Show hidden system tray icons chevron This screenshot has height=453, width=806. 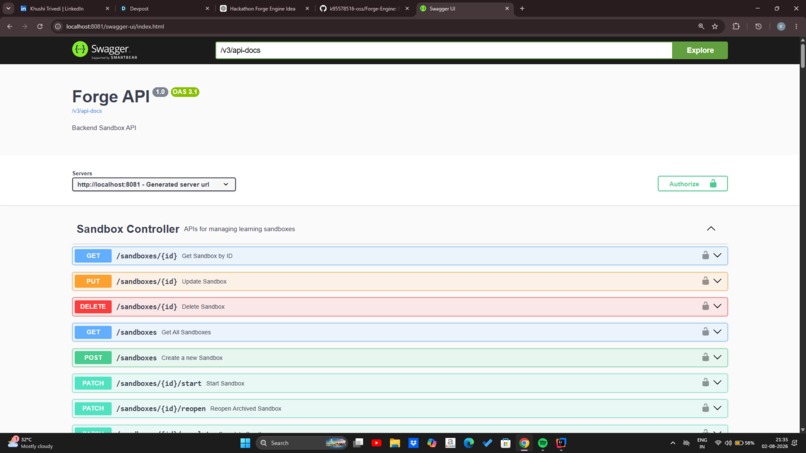pyautogui.click(x=672, y=443)
